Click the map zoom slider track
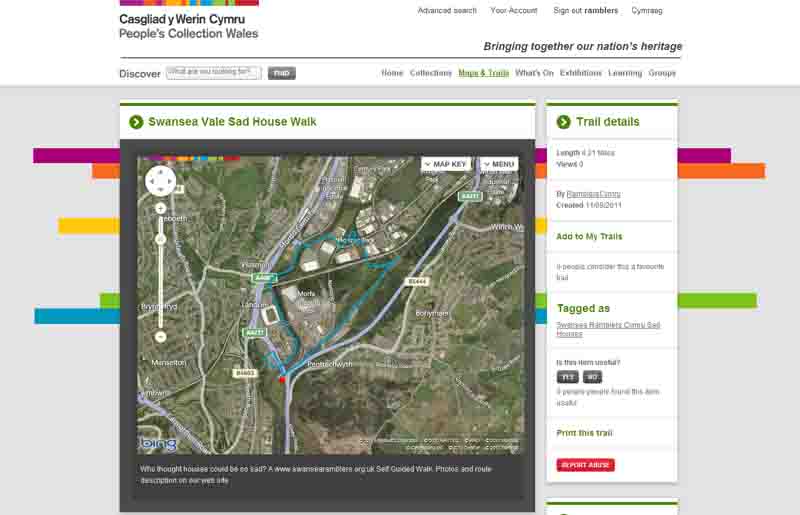 pyautogui.click(x=160, y=270)
